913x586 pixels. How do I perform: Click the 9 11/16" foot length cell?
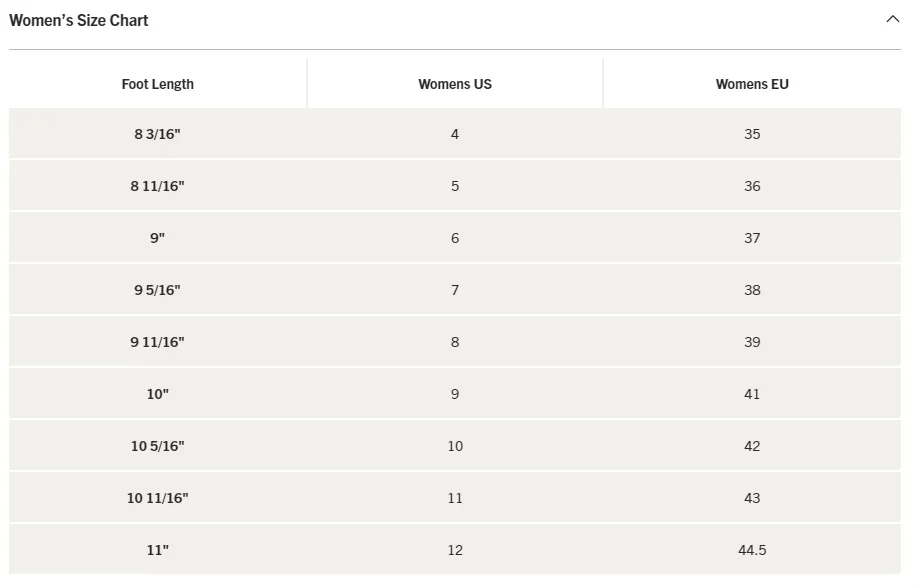(x=158, y=342)
